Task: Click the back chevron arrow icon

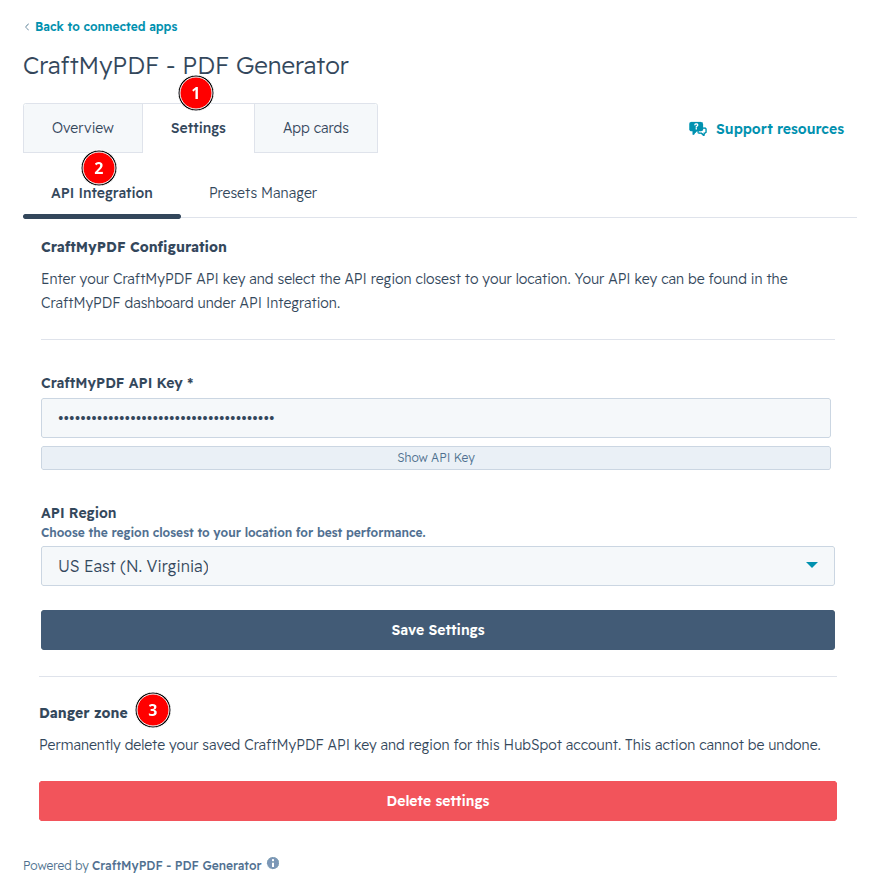Action: pos(27,27)
